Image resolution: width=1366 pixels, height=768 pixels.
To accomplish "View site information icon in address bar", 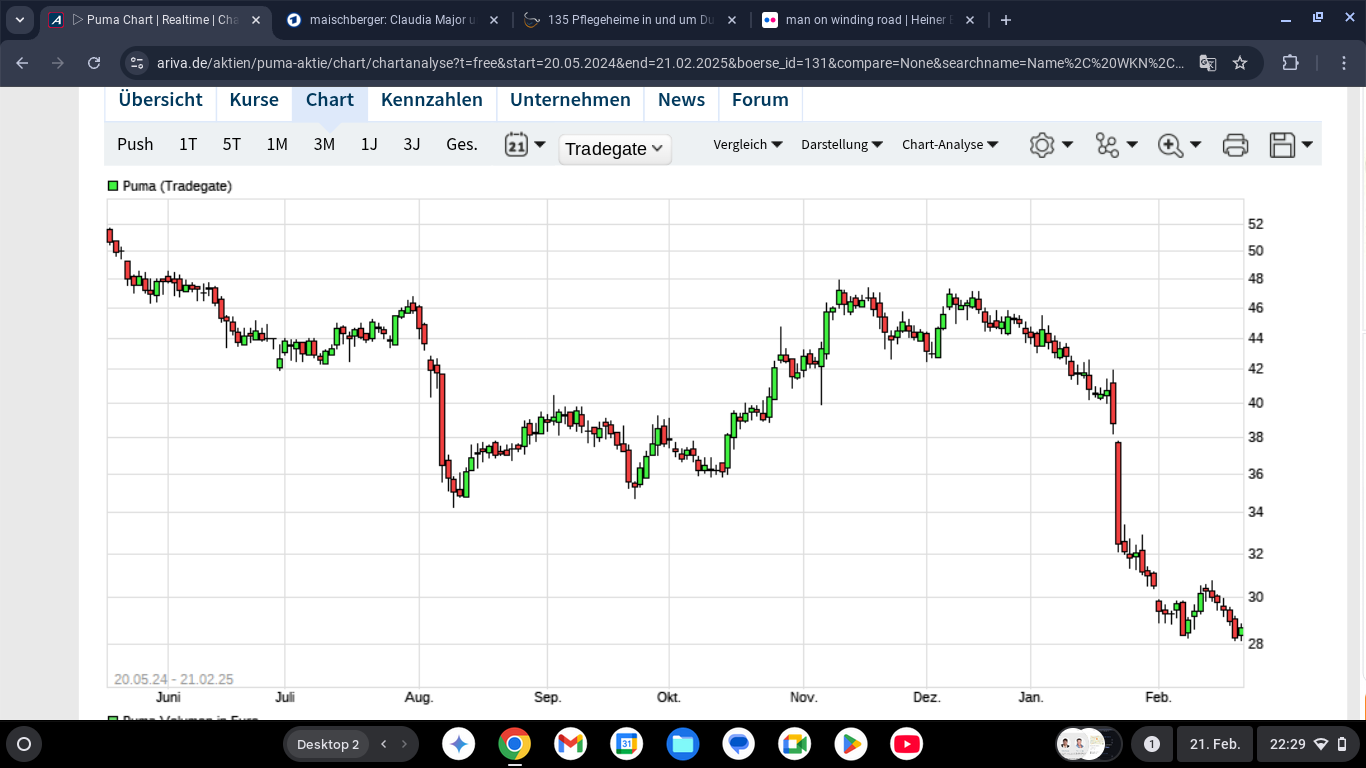I will point(138,63).
